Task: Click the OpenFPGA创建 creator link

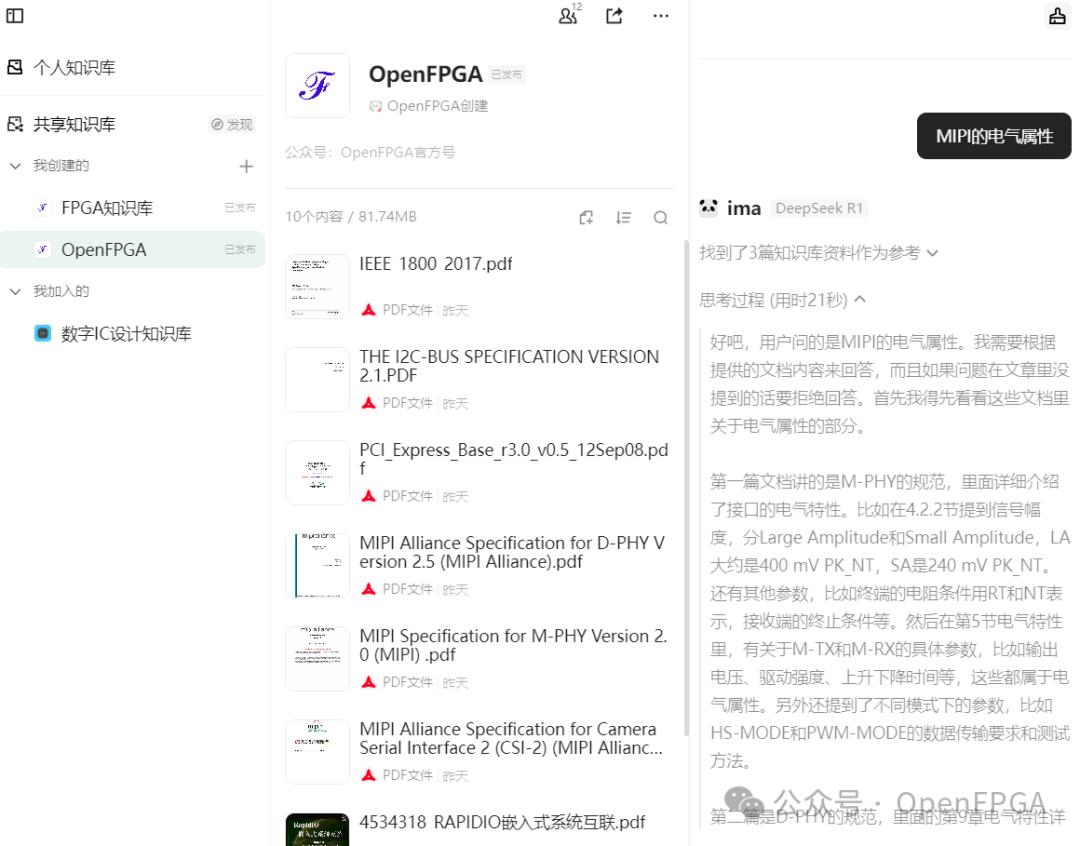Action: [429, 106]
